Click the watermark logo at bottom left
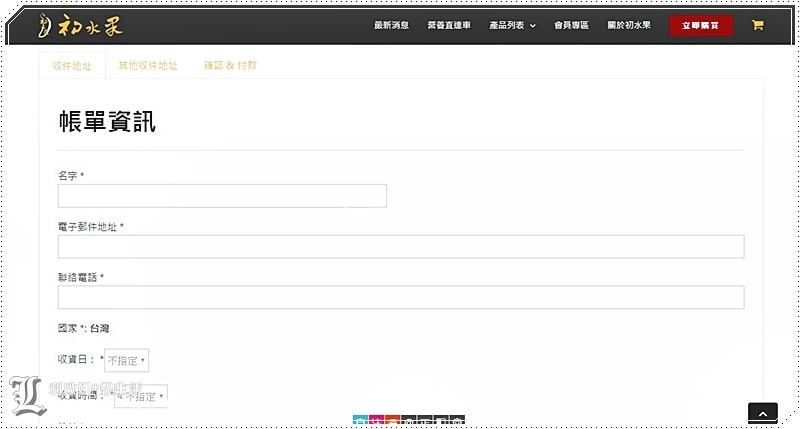 pyautogui.click(x=30, y=396)
